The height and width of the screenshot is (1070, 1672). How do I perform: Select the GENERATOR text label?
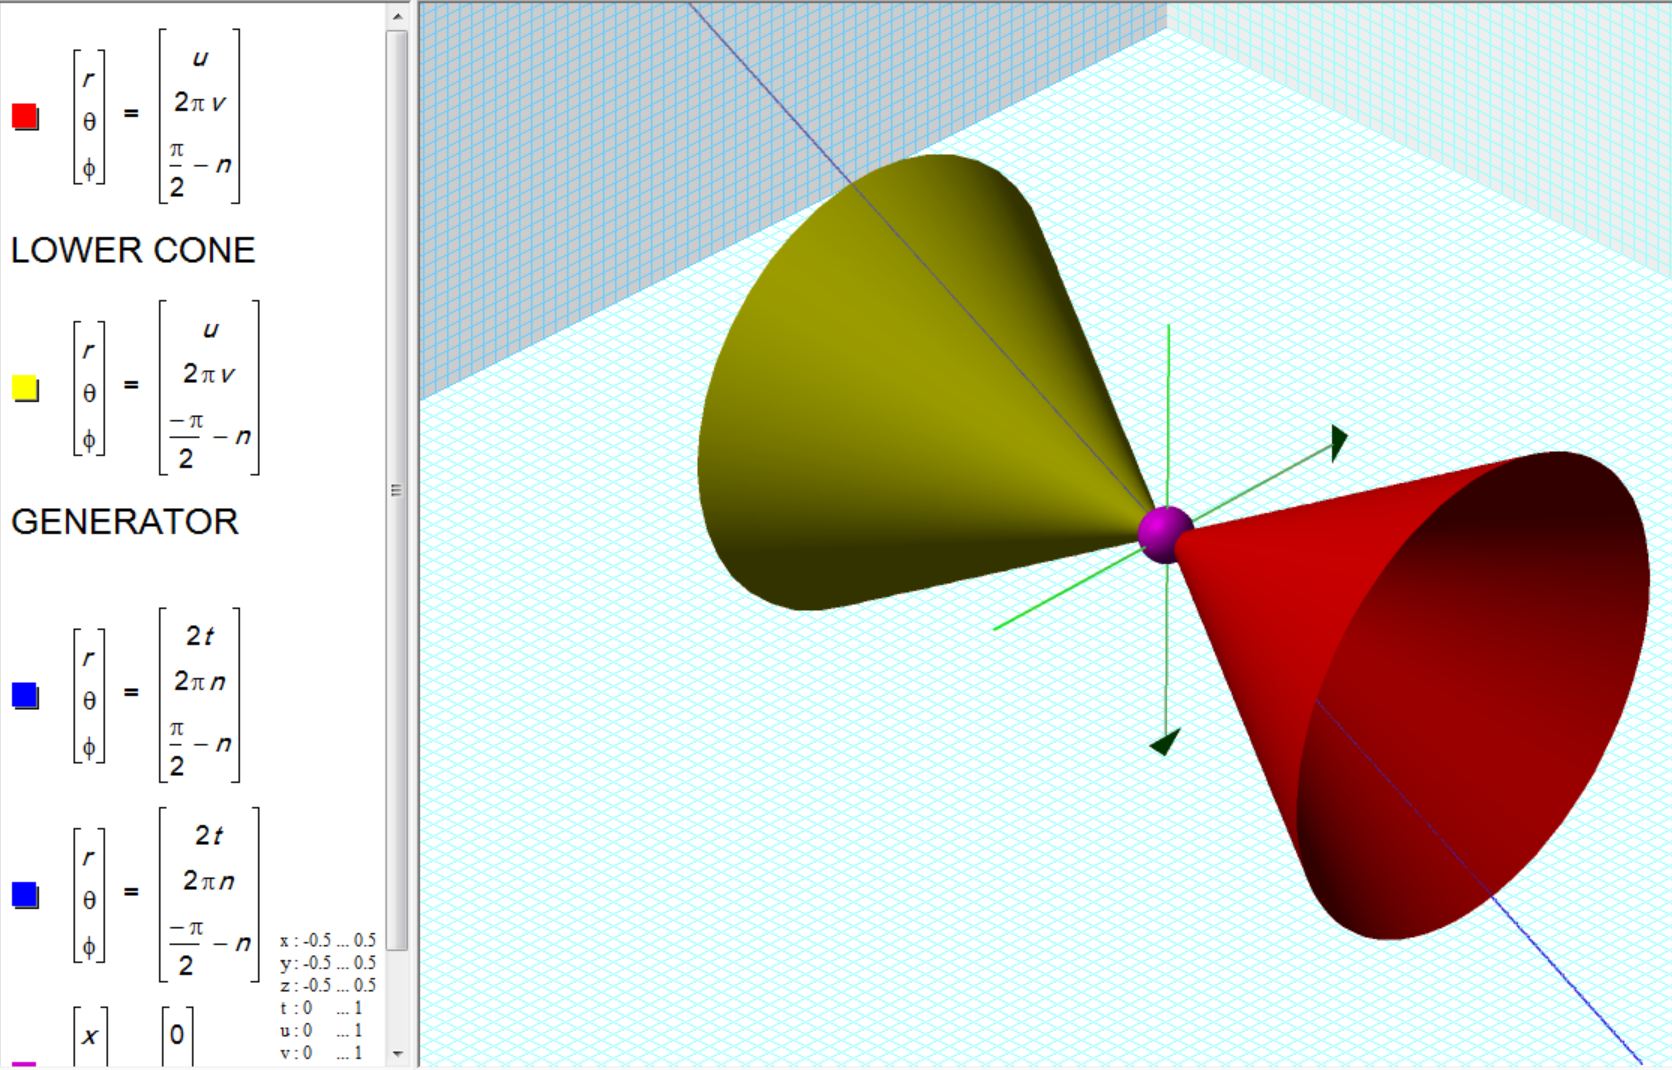(x=125, y=522)
